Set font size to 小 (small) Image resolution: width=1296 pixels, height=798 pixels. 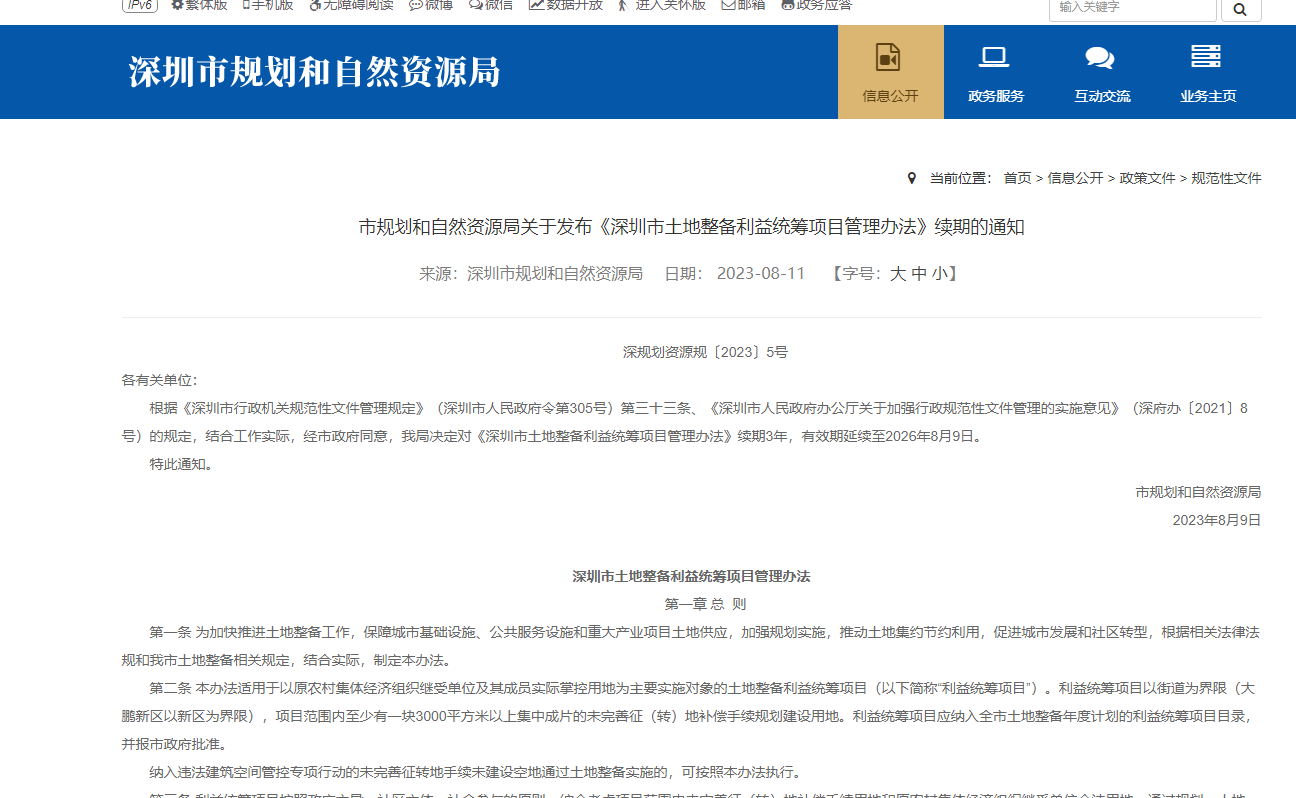click(939, 274)
